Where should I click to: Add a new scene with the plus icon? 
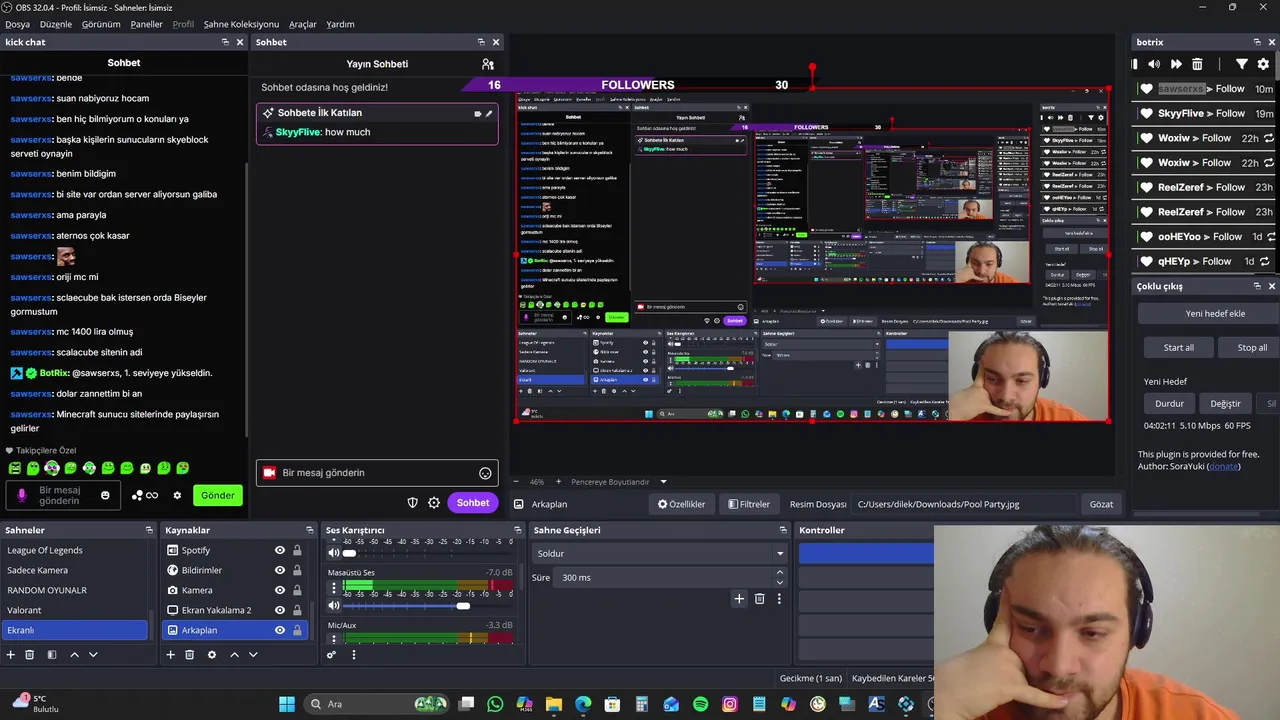click(11, 655)
